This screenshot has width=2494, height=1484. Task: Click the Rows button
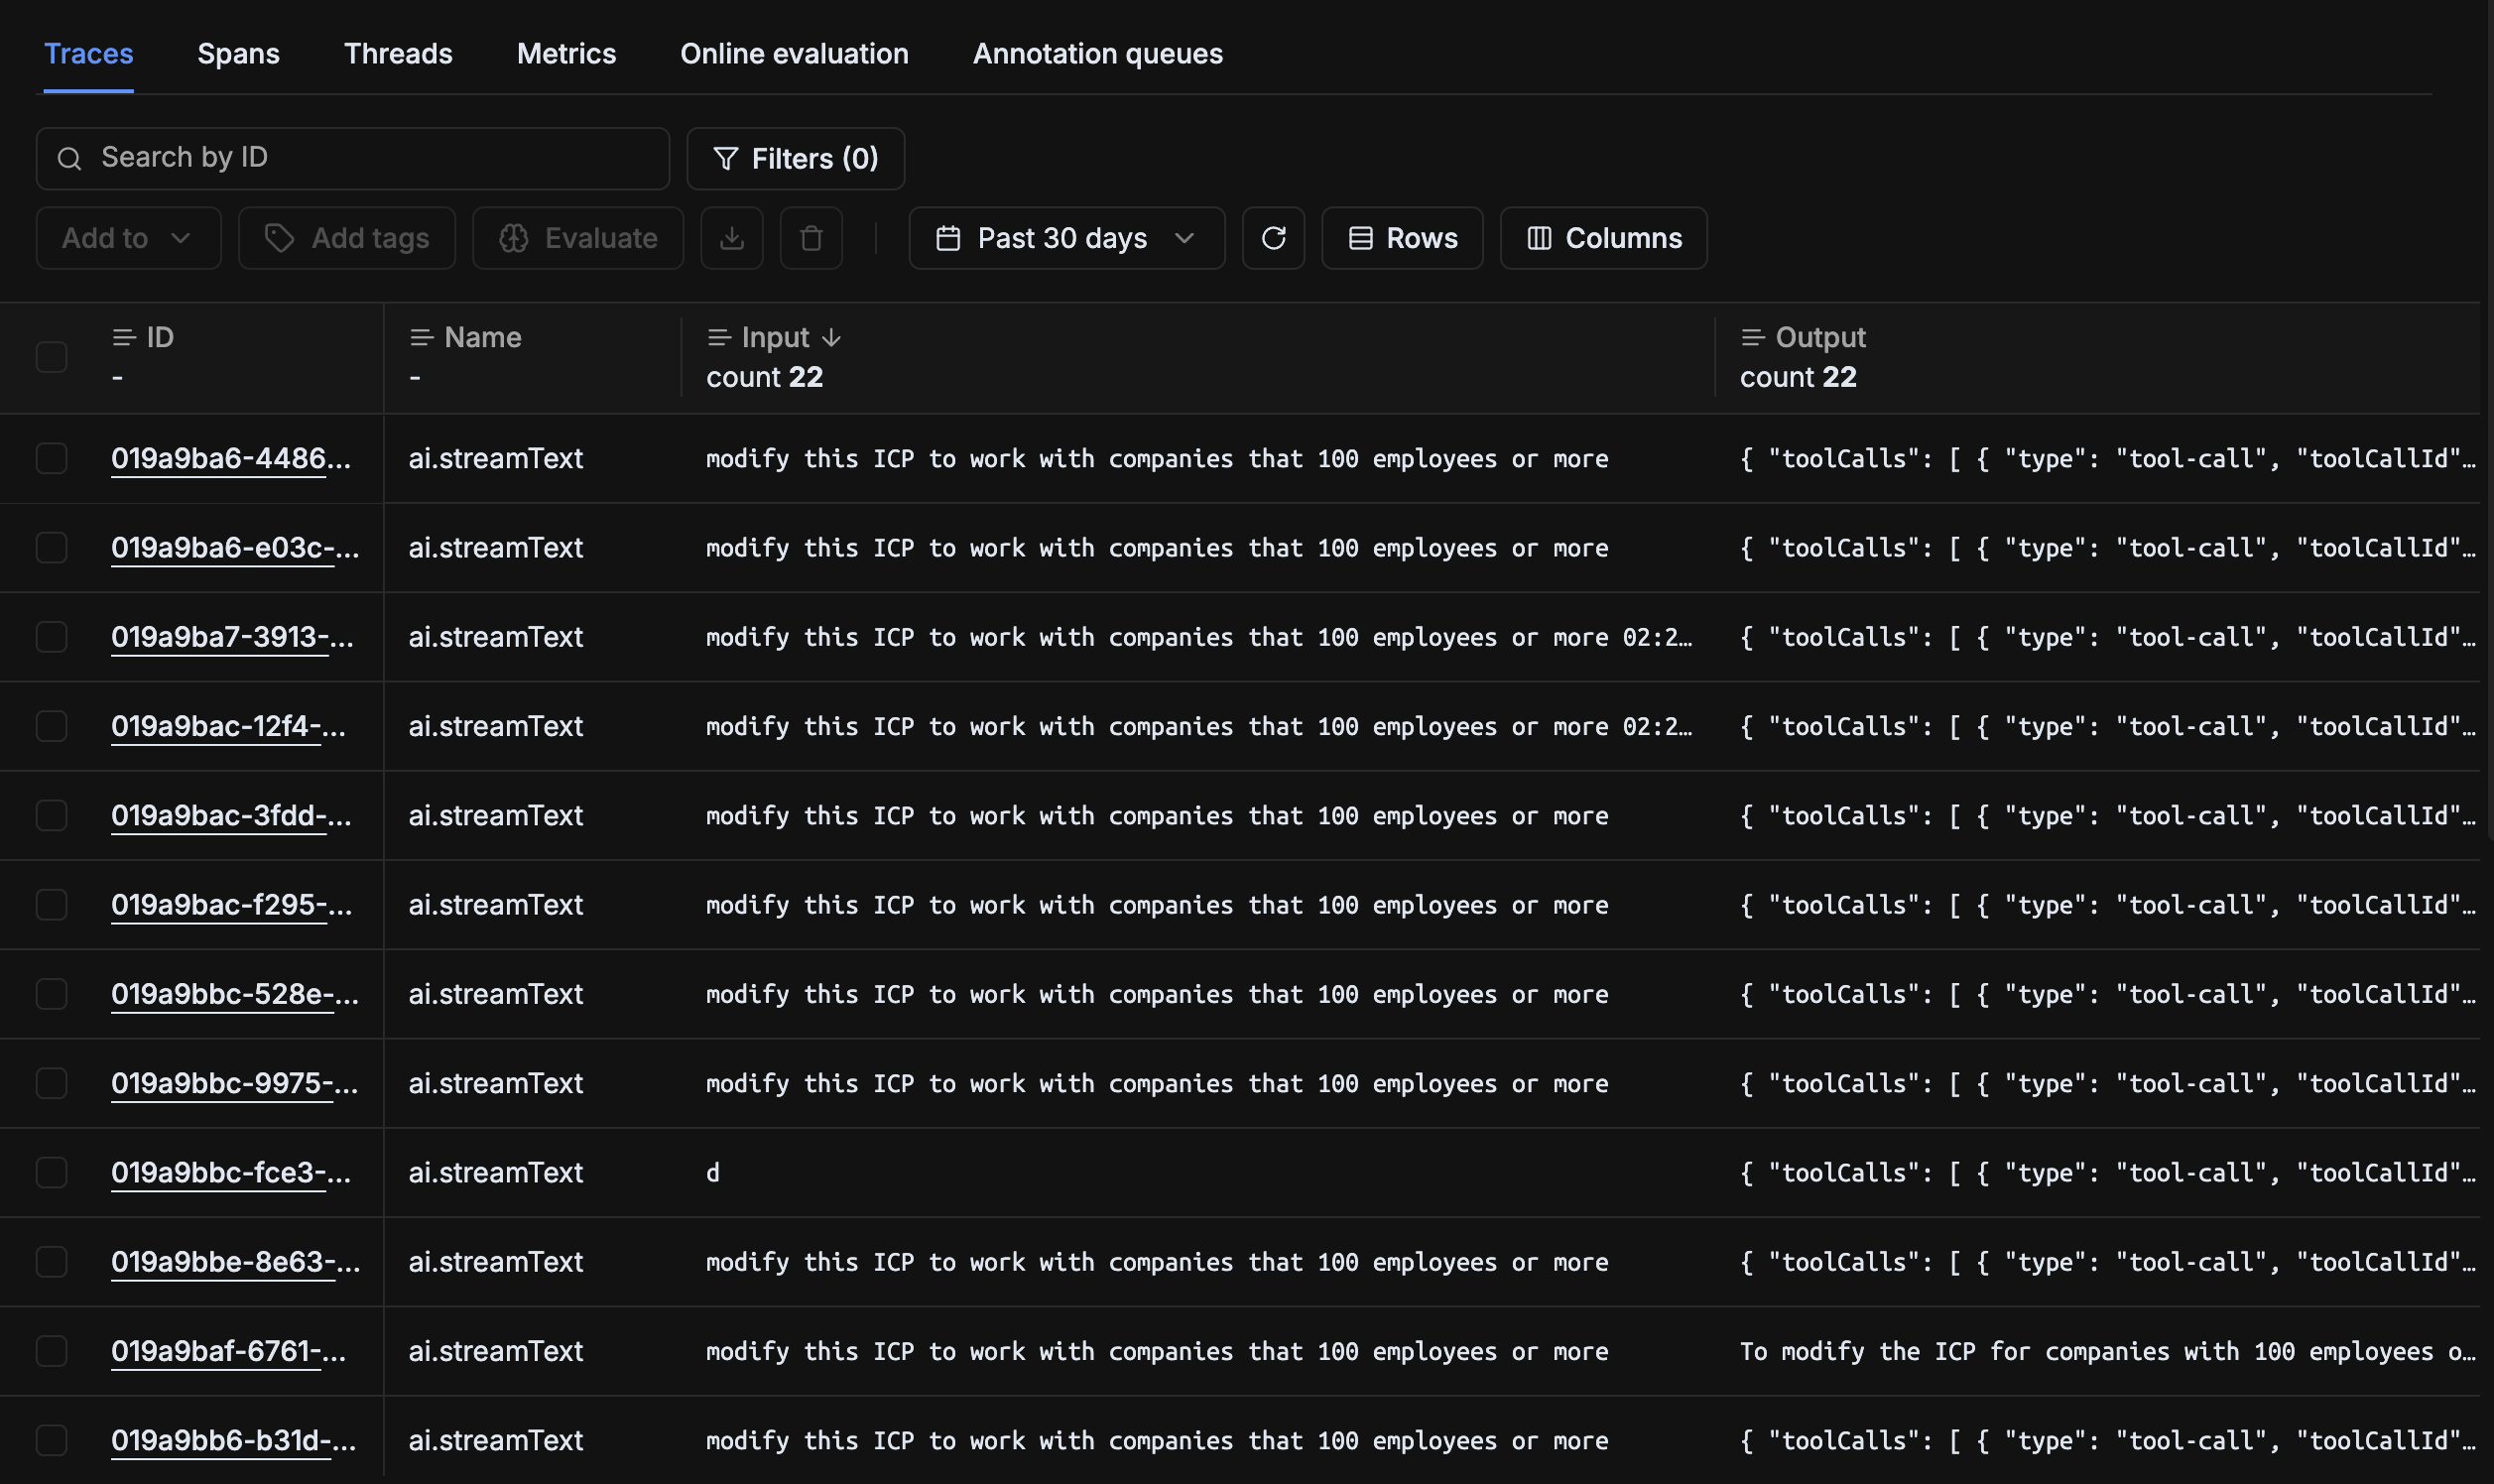point(1402,238)
